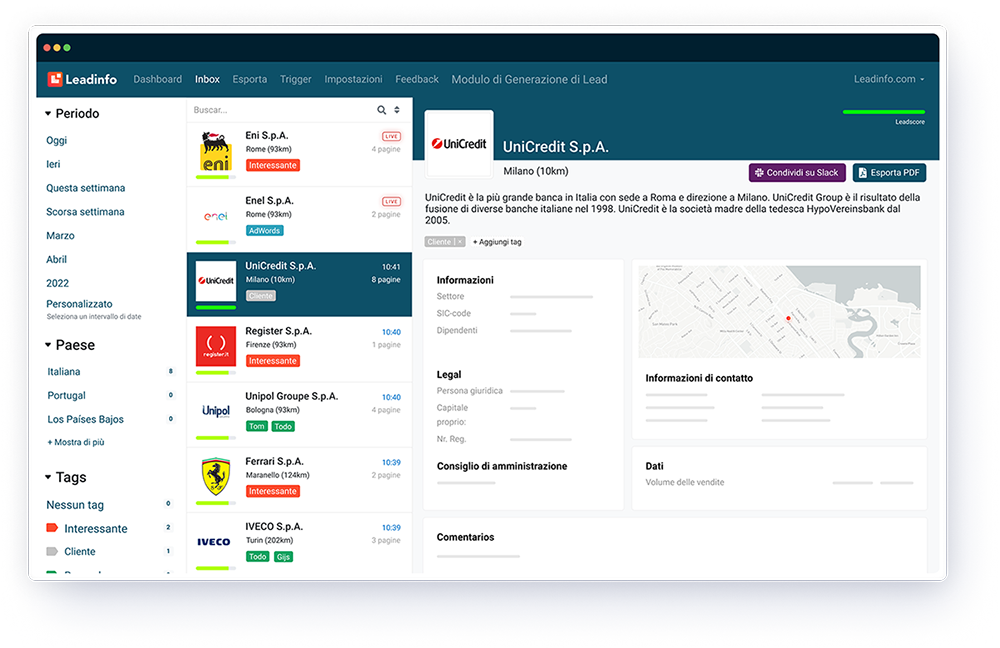Click the search magnifier icon

(x=381, y=110)
